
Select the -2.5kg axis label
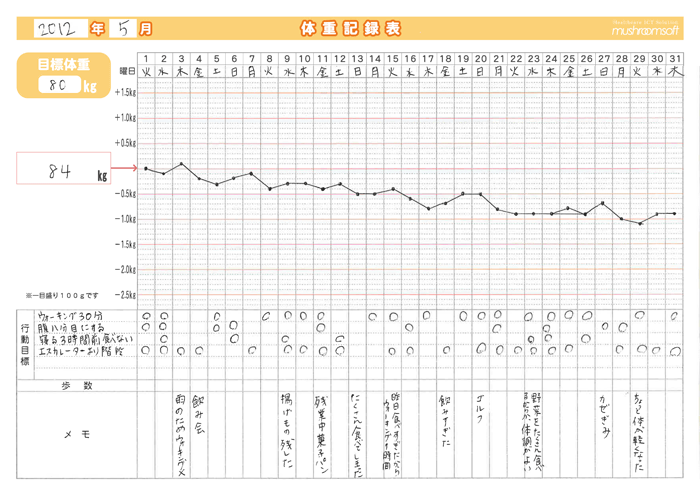[125, 295]
